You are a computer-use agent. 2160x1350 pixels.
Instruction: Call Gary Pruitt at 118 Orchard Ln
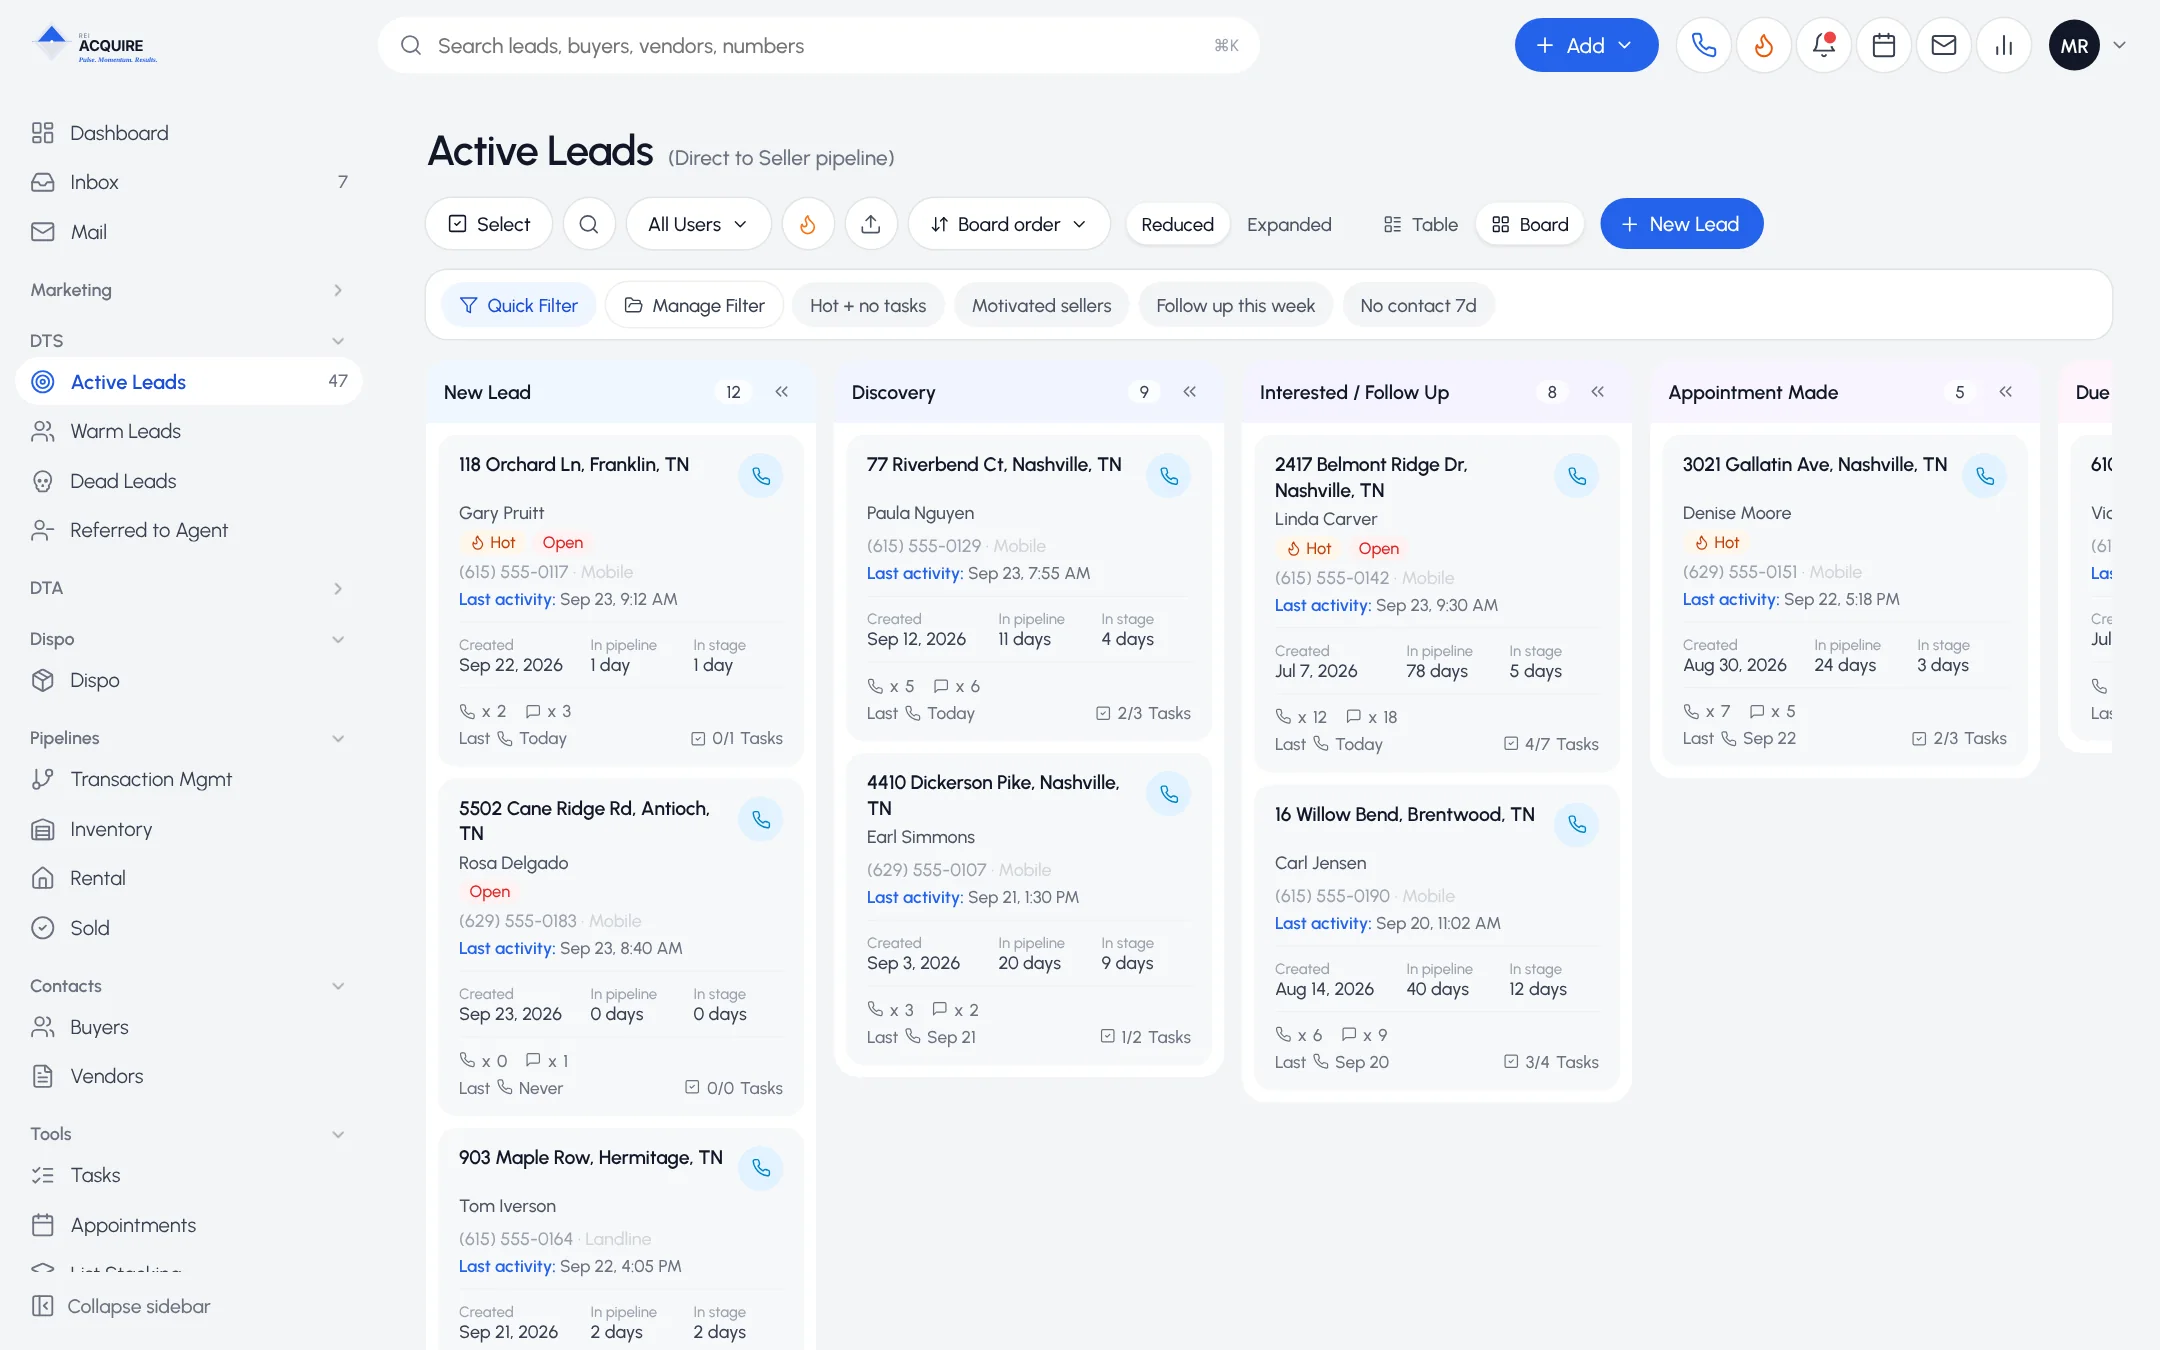pyautogui.click(x=761, y=476)
